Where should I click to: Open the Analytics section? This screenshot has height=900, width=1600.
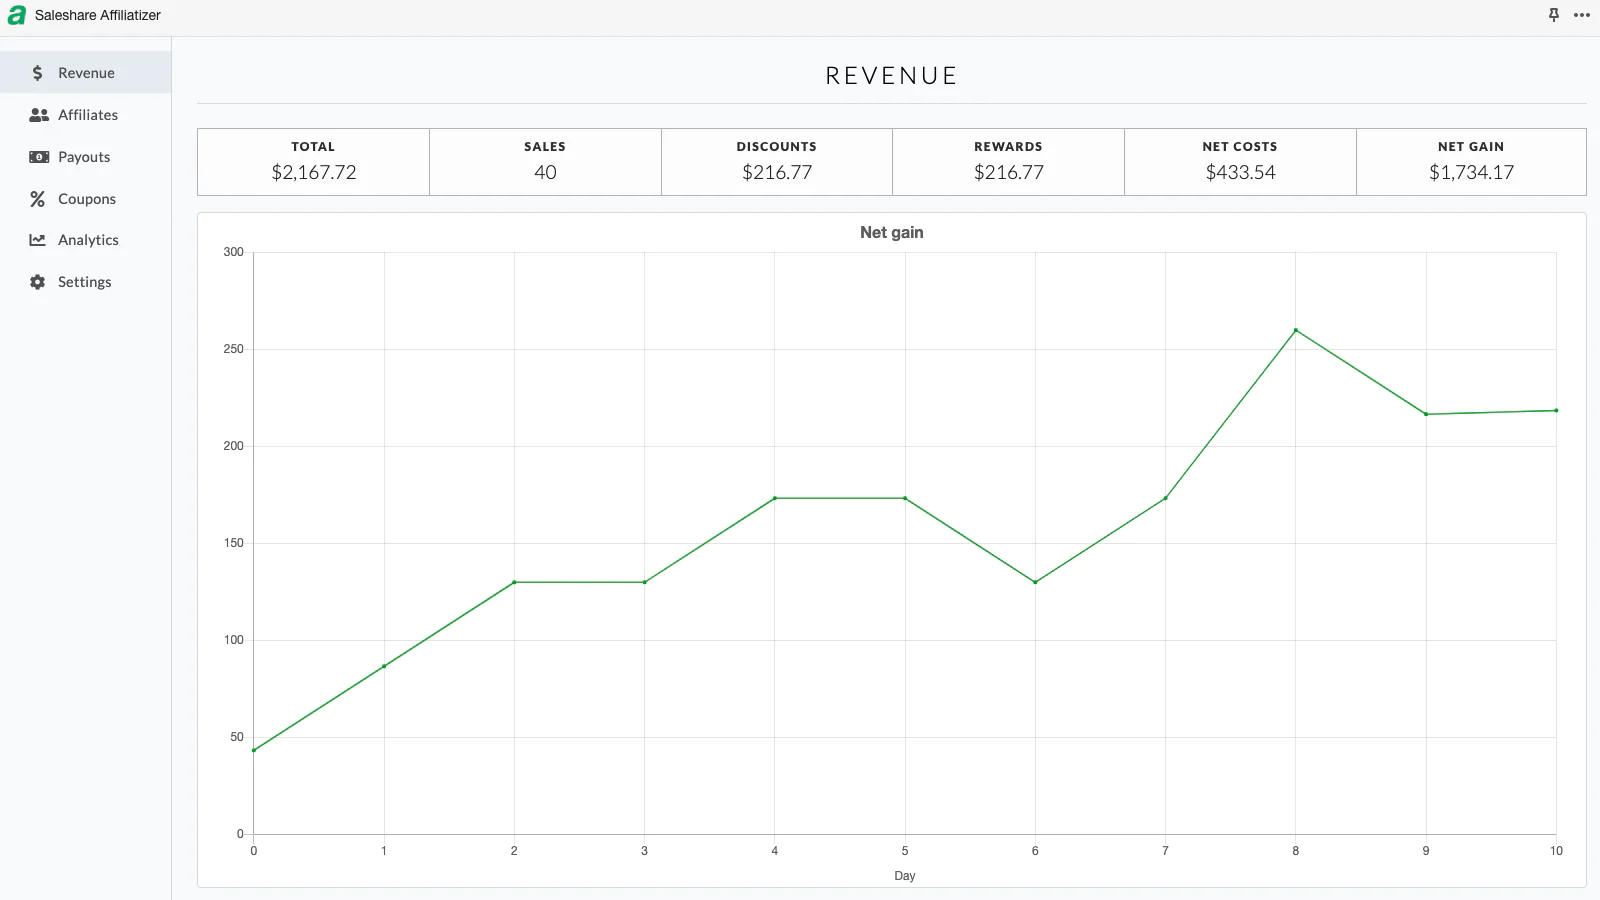pyautogui.click(x=88, y=240)
